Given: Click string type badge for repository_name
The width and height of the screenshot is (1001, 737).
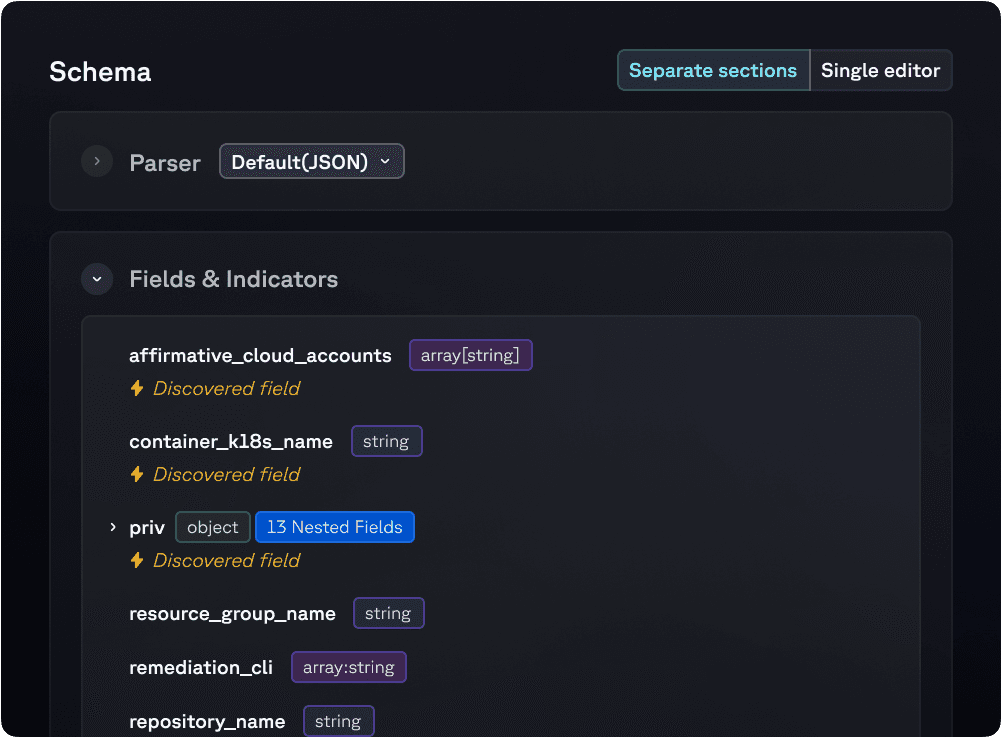Looking at the screenshot, I should coord(338,722).
